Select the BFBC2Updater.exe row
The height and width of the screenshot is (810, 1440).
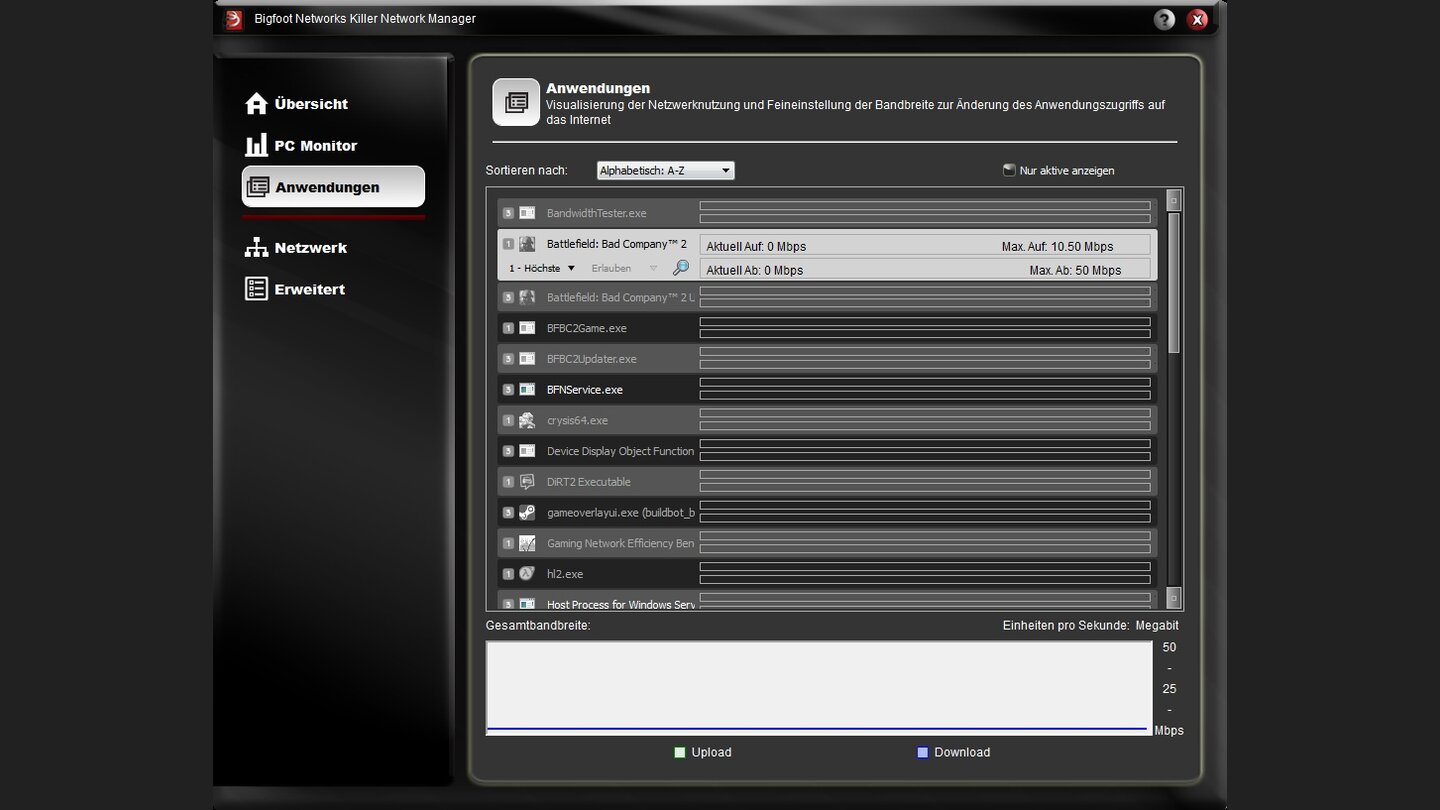tap(827, 359)
